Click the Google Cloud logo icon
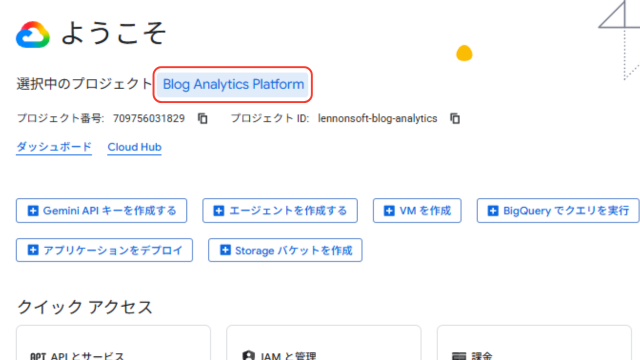Image resolution: width=640 pixels, height=360 pixels. pos(33,35)
